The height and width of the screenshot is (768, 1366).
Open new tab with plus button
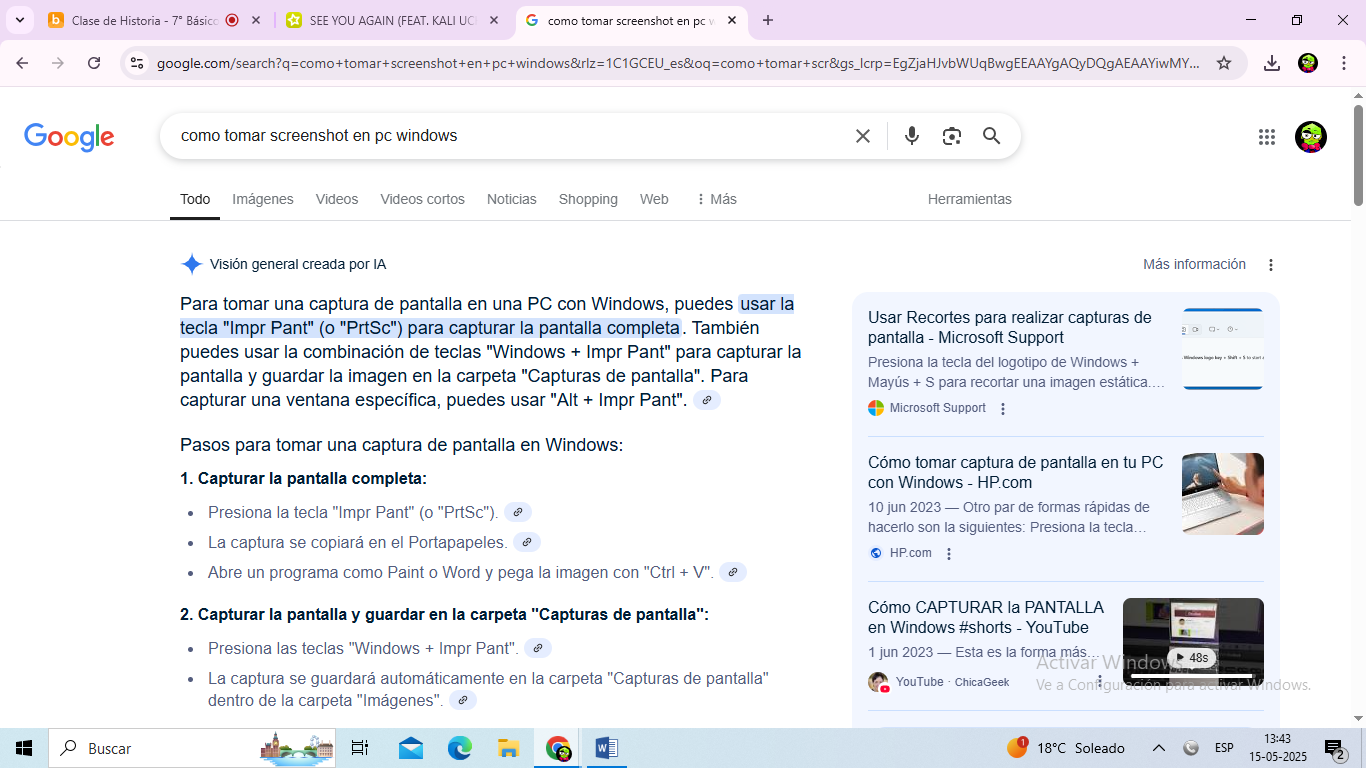click(768, 20)
